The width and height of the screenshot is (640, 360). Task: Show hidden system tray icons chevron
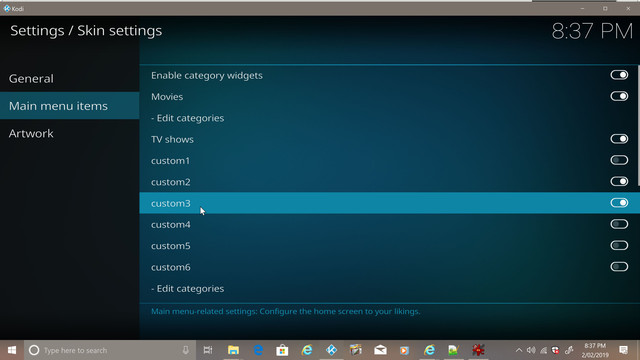point(519,350)
